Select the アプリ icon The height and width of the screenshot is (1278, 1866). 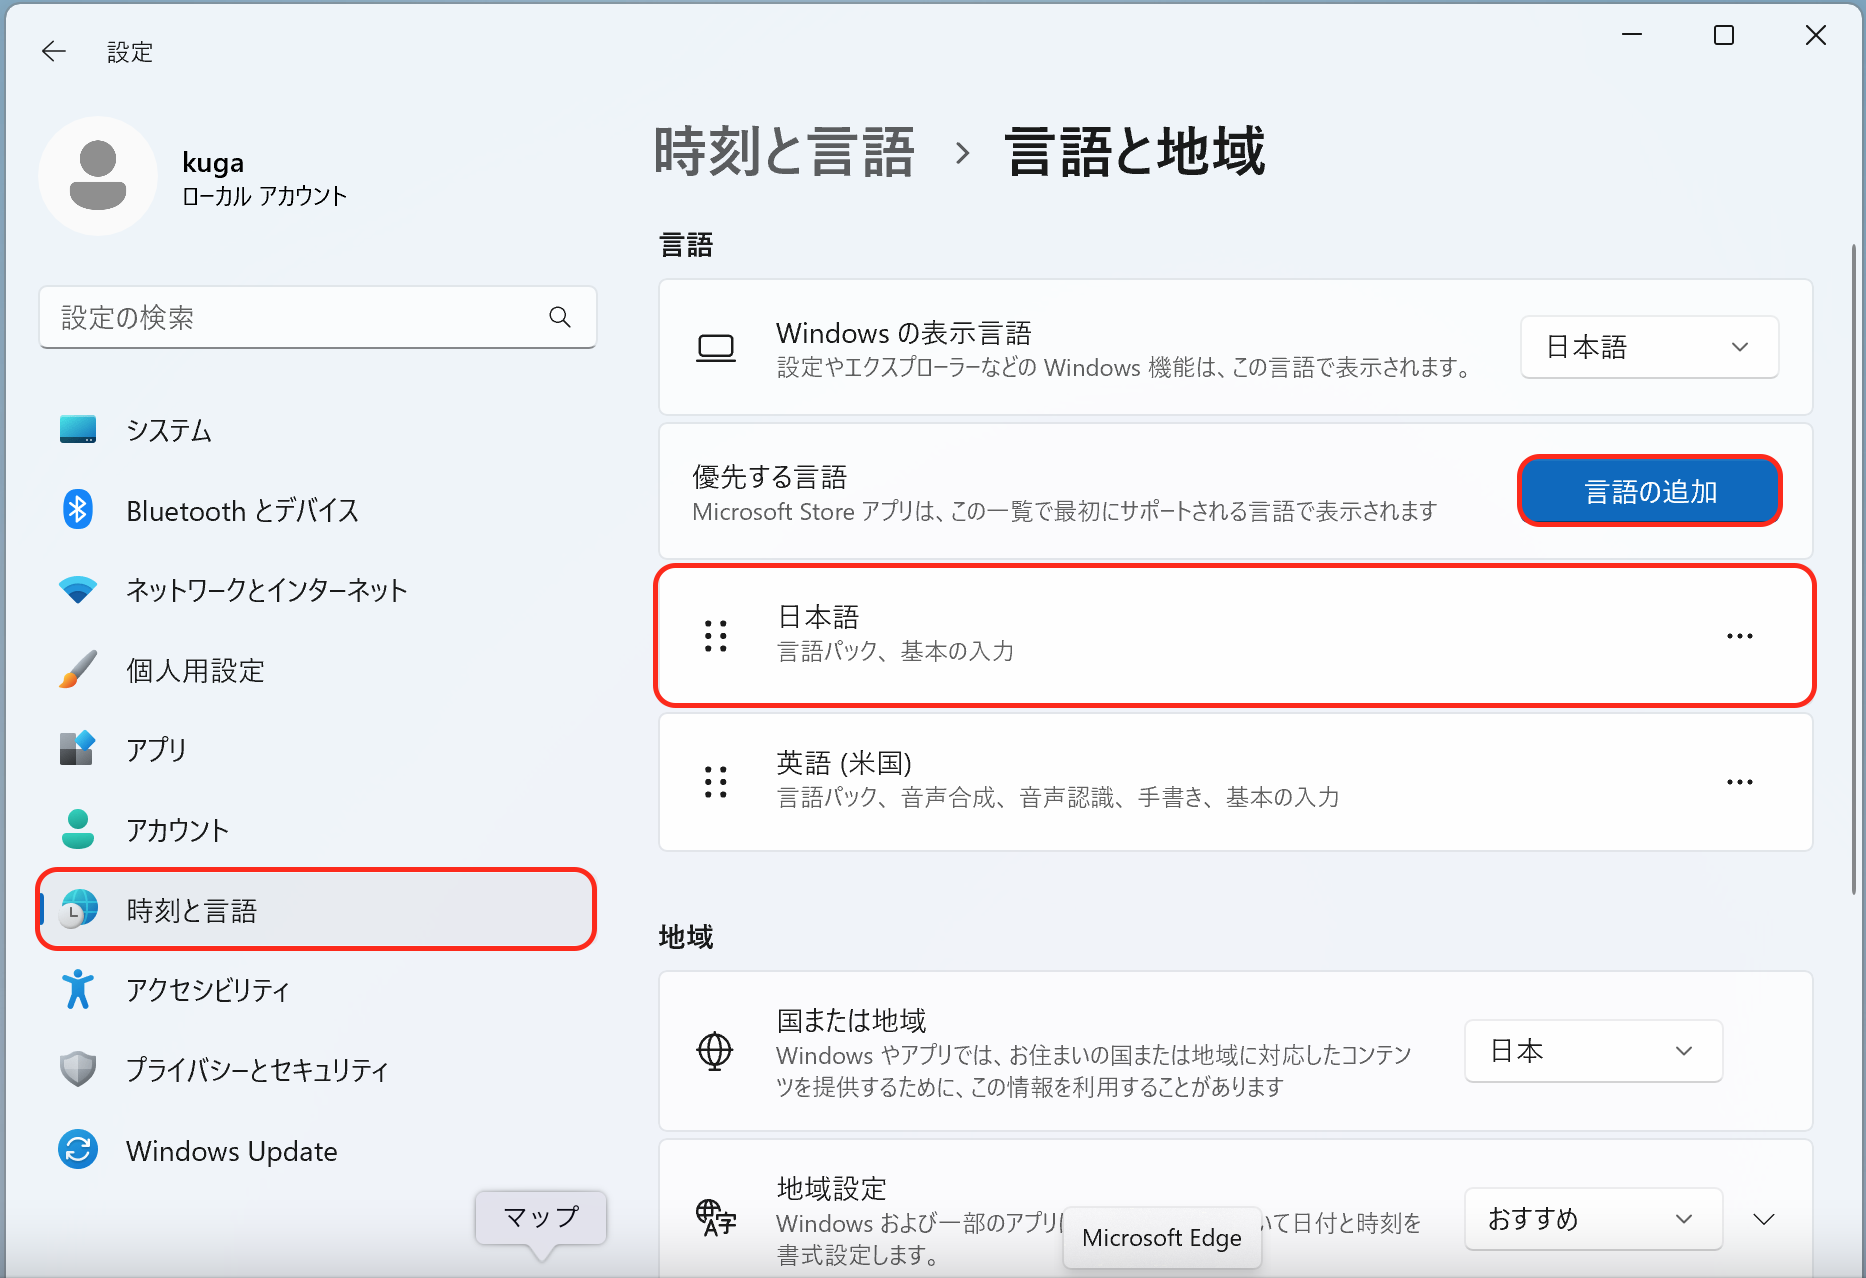point(78,748)
